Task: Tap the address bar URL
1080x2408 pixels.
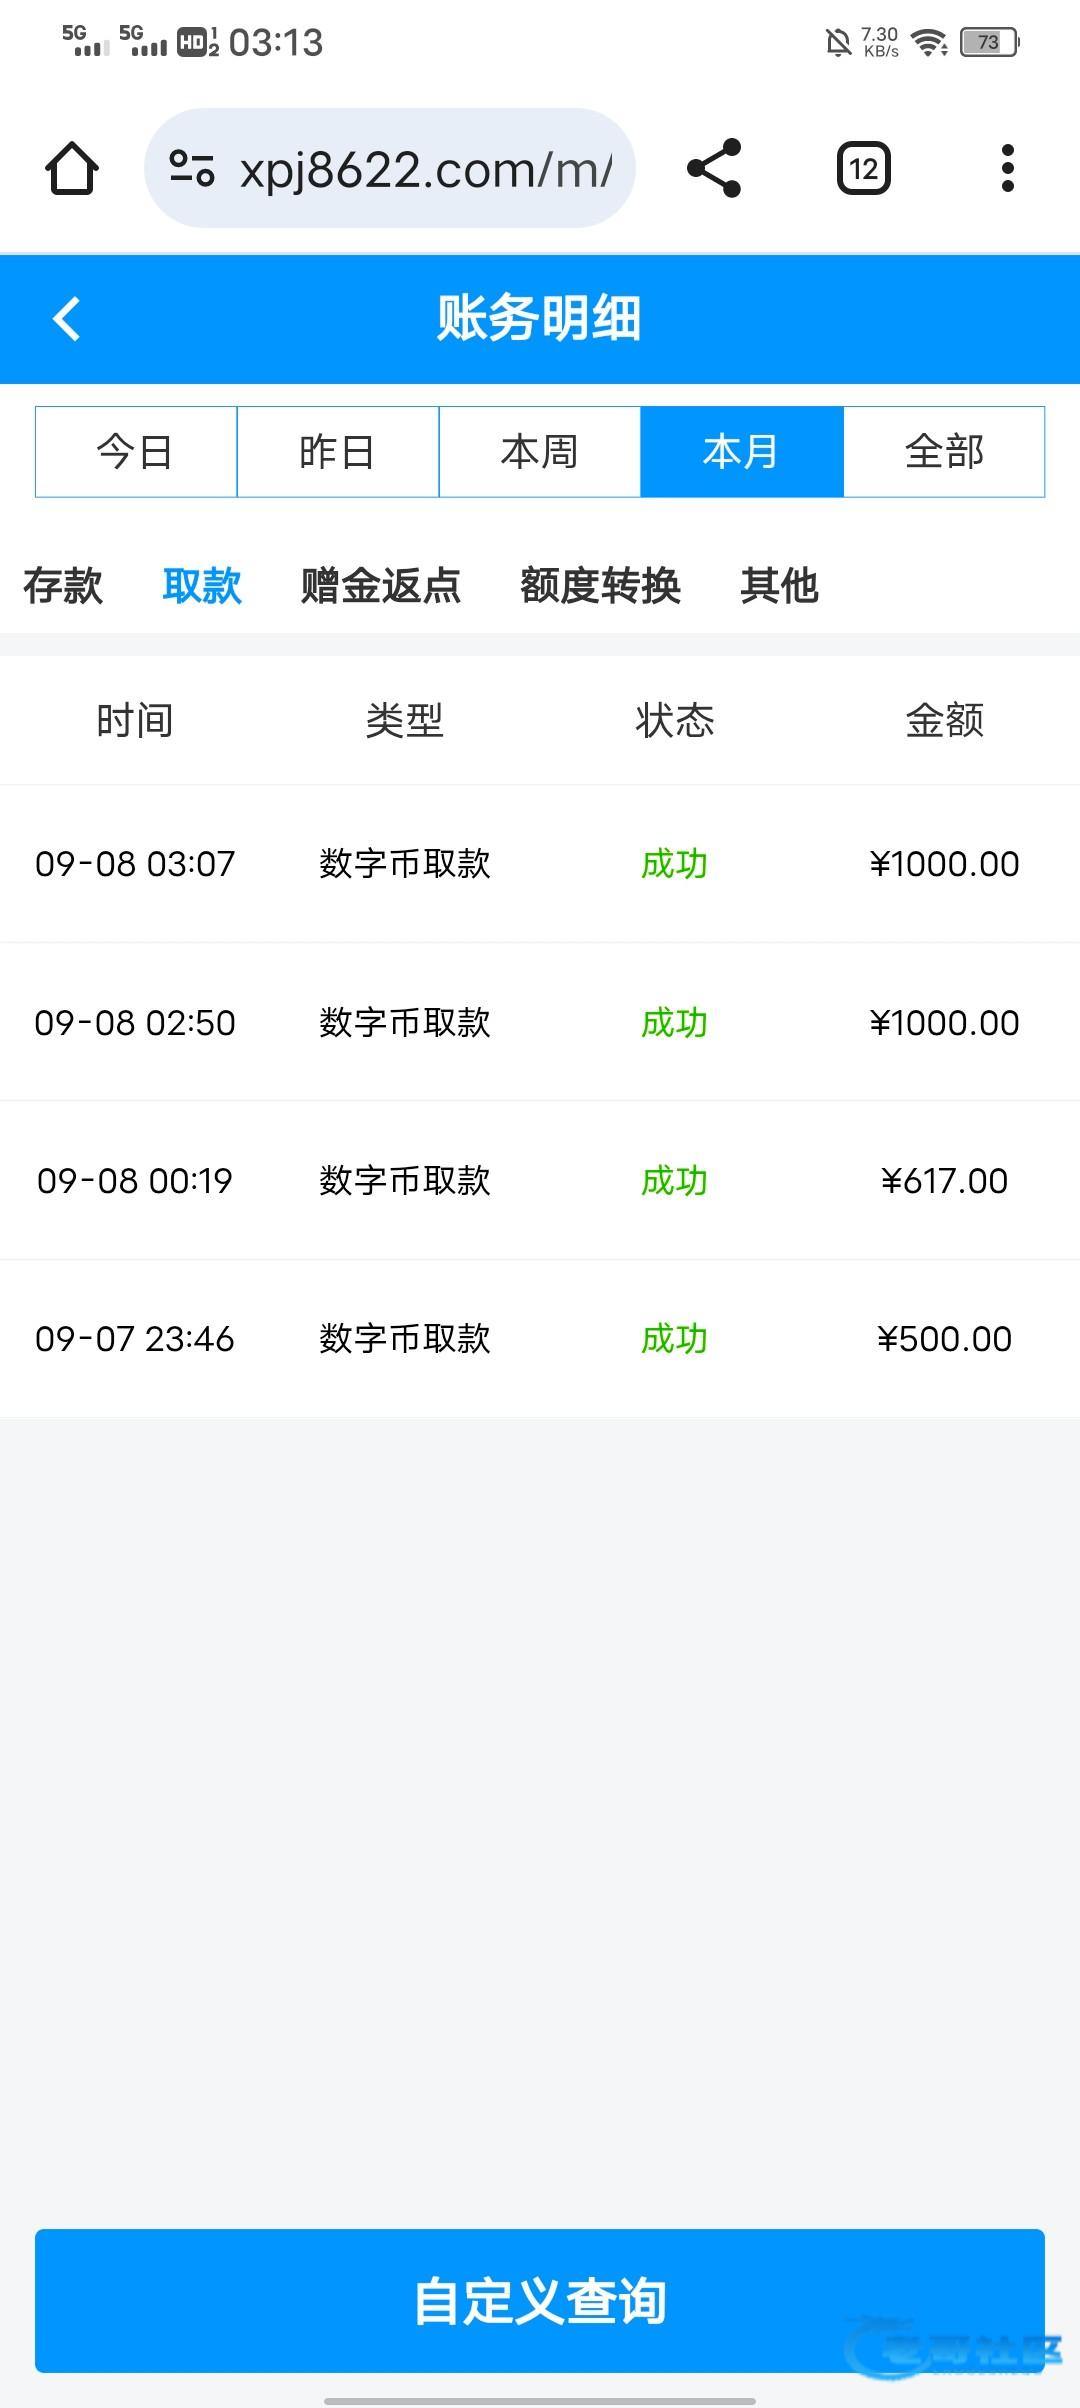Action: (426, 170)
